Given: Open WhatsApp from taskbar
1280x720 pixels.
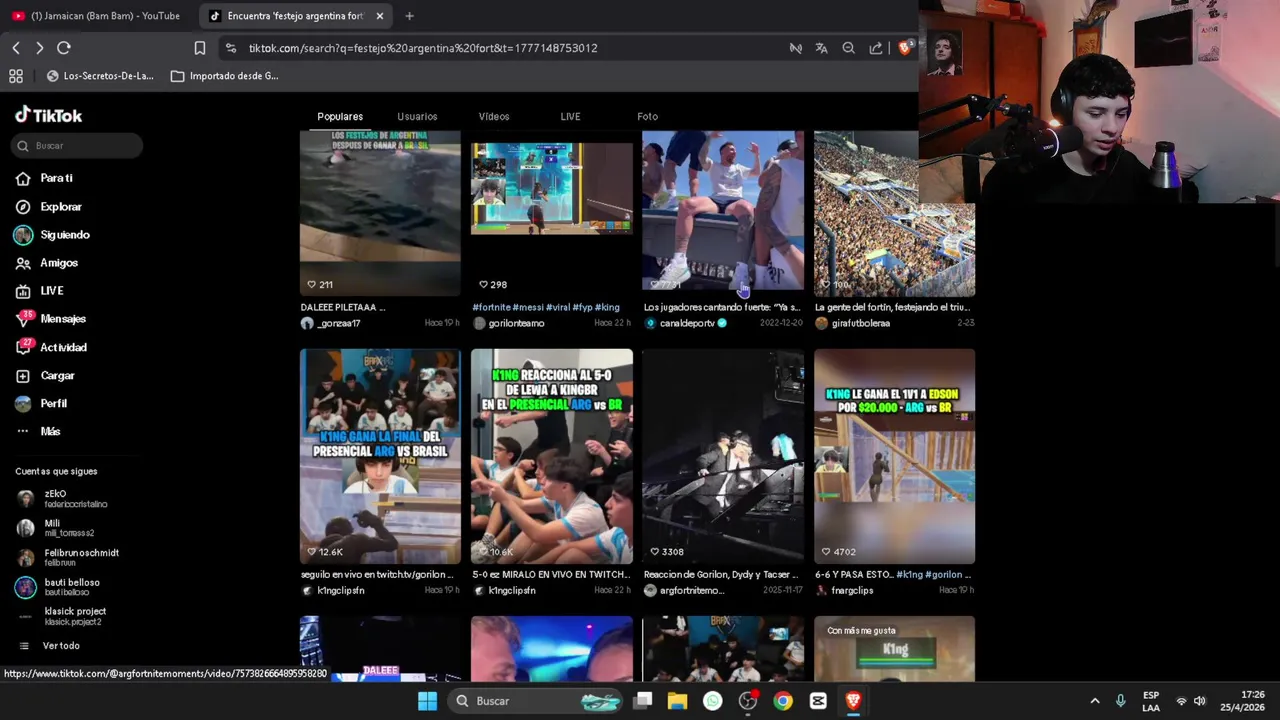Looking at the screenshot, I should click(712, 701).
